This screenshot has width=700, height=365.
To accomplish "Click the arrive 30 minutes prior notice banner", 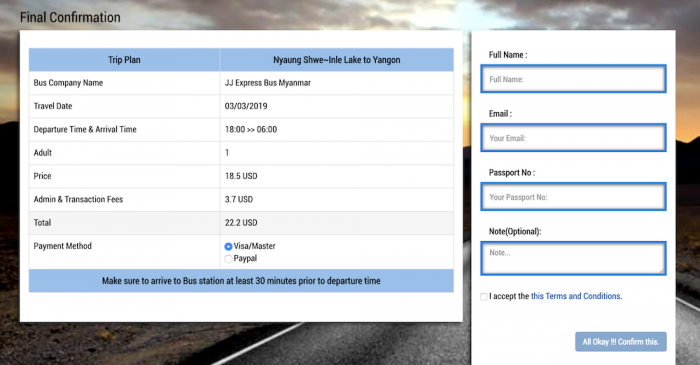I will pos(241,281).
